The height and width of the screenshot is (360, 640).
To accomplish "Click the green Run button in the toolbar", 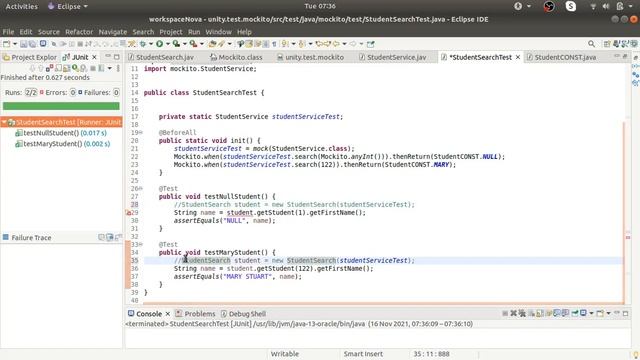I will pyautogui.click(x=159, y=44).
